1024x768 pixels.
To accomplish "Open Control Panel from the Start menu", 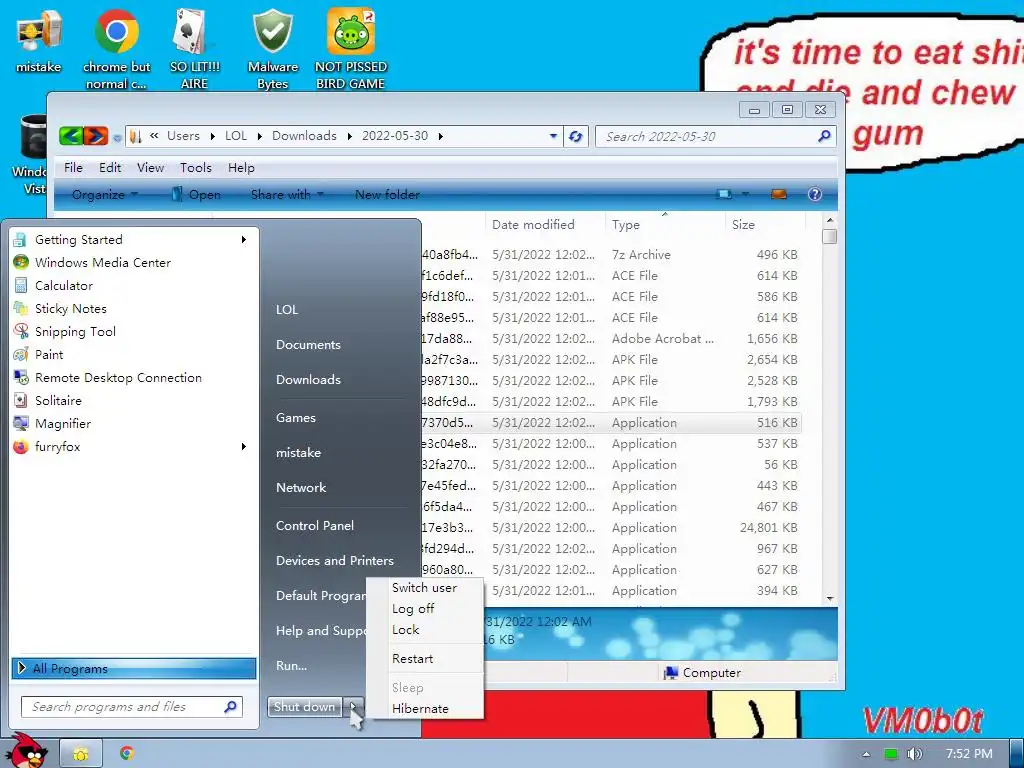I will (315, 526).
